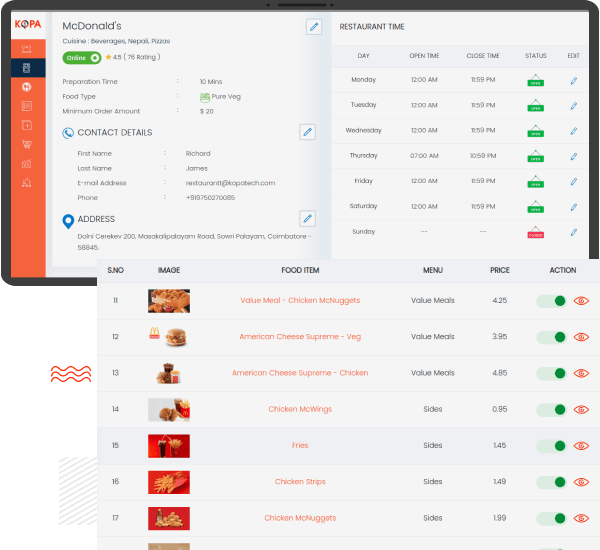Screen dimensions: 600x550
Task: Click Thursday's 07:00 AM open time
Action: [x=424, y=156]
